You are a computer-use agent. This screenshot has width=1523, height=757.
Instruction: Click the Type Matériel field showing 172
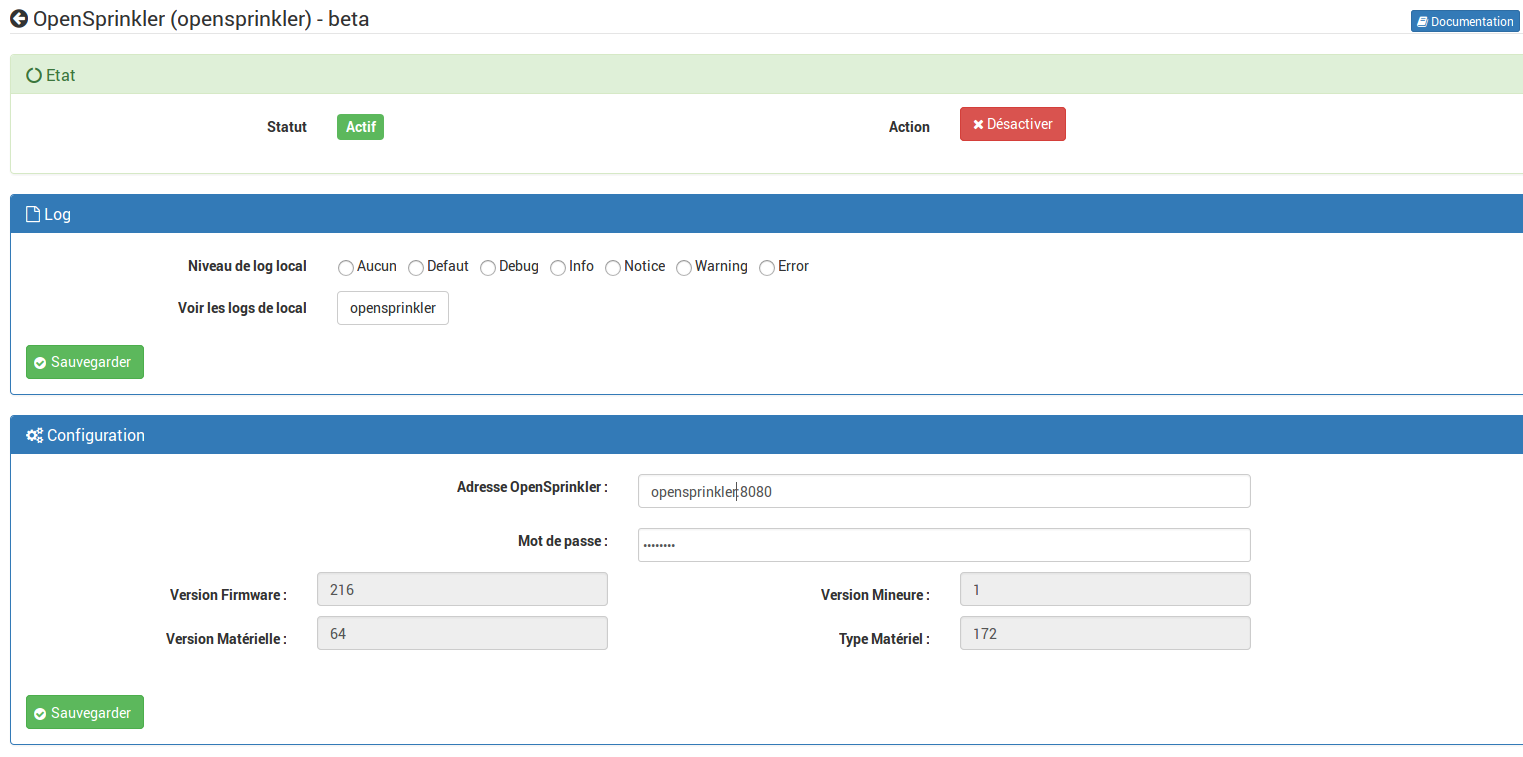[x=1105, y=633]
